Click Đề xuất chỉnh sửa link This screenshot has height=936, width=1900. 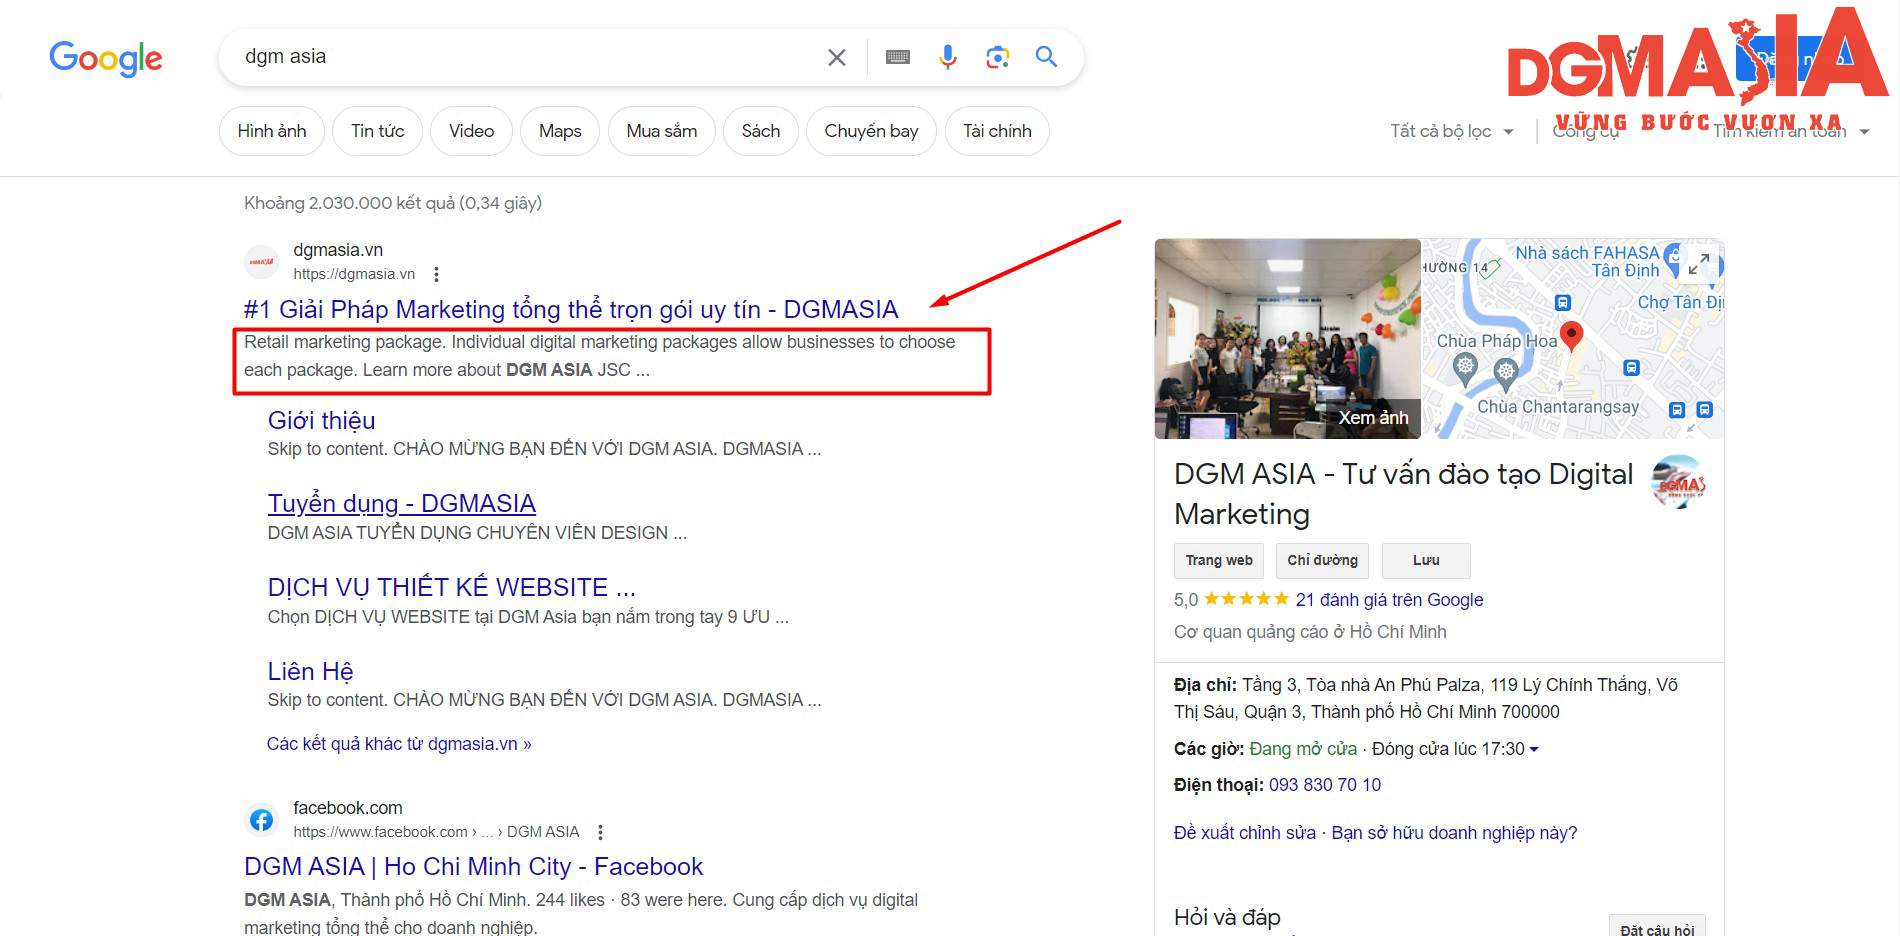click(x=1245, y=833)
